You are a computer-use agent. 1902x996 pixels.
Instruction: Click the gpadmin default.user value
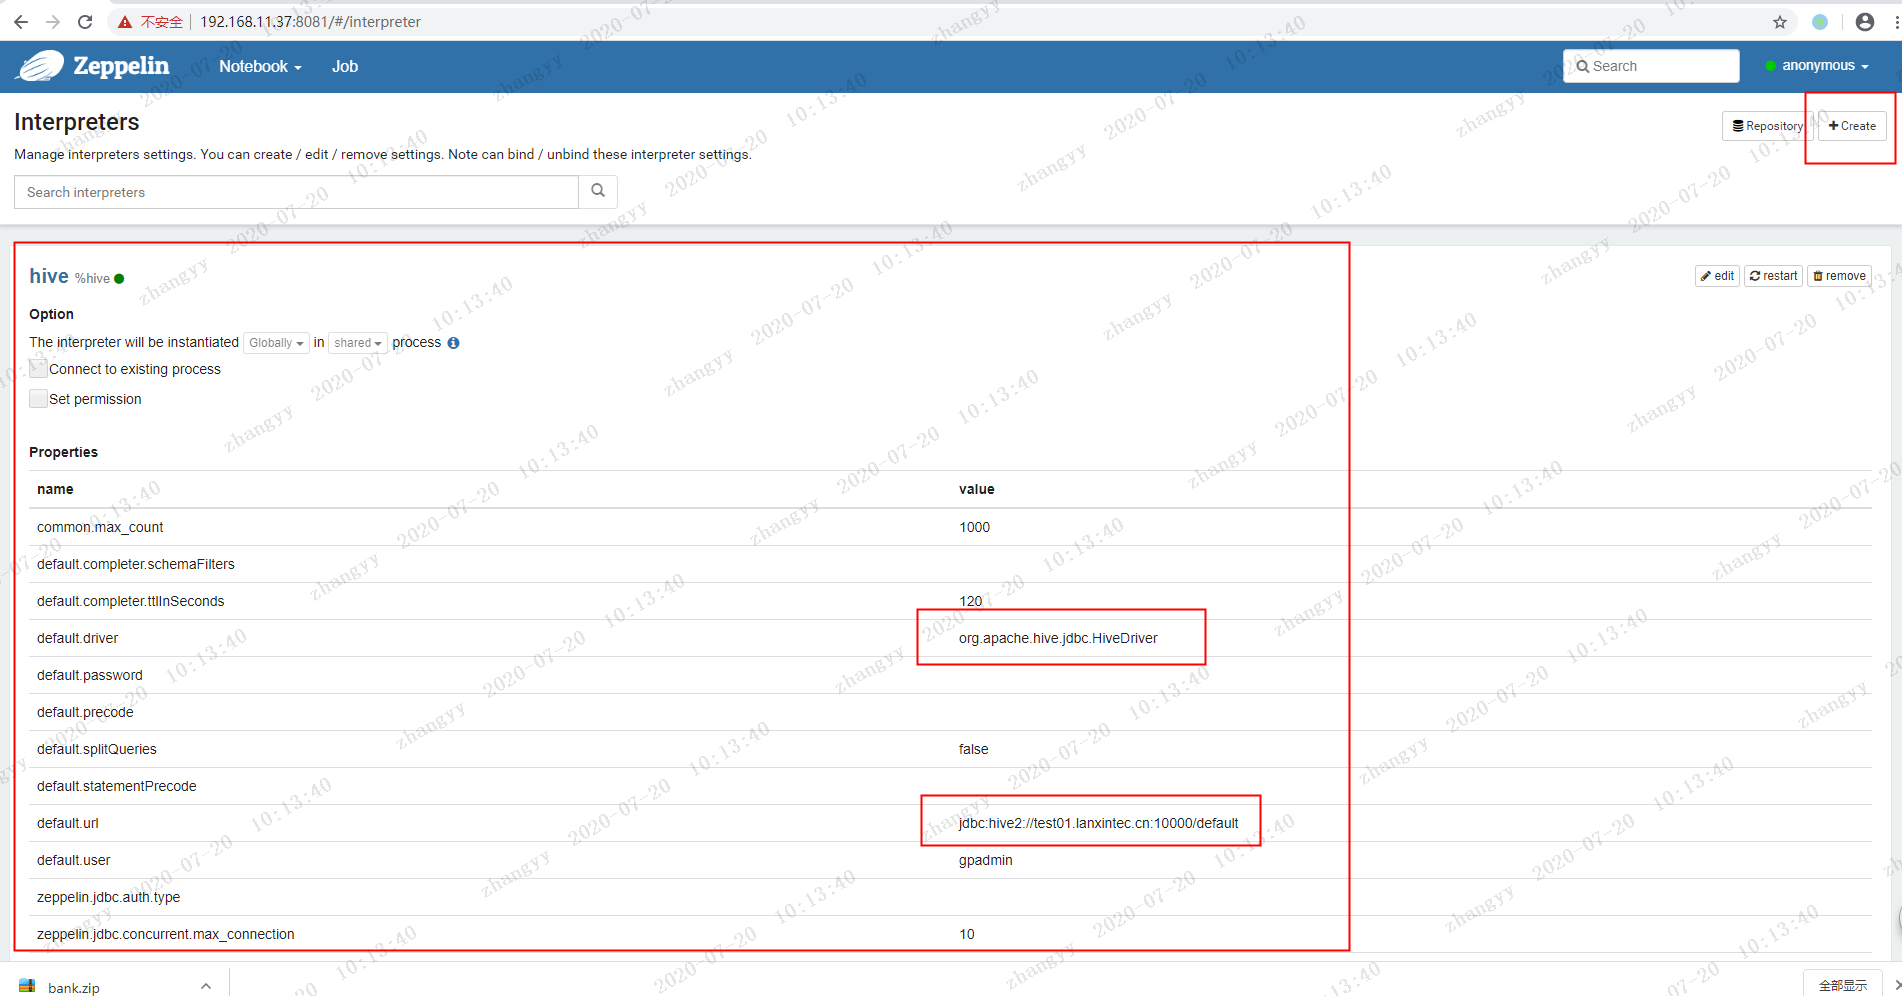click(x=985, y=860)
